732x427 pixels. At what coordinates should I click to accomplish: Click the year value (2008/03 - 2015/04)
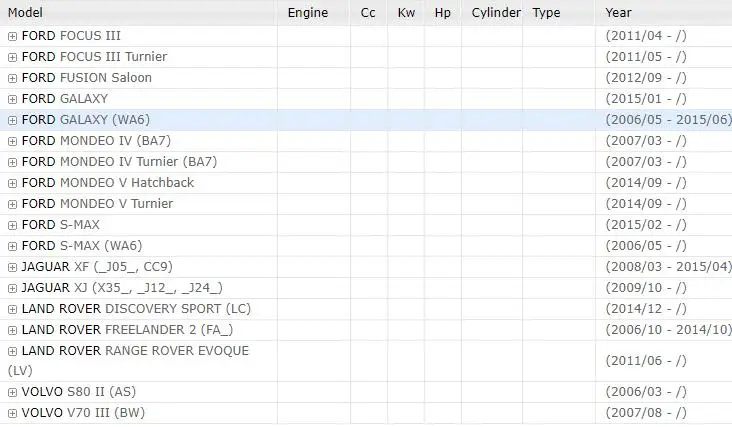pos(669,266)
